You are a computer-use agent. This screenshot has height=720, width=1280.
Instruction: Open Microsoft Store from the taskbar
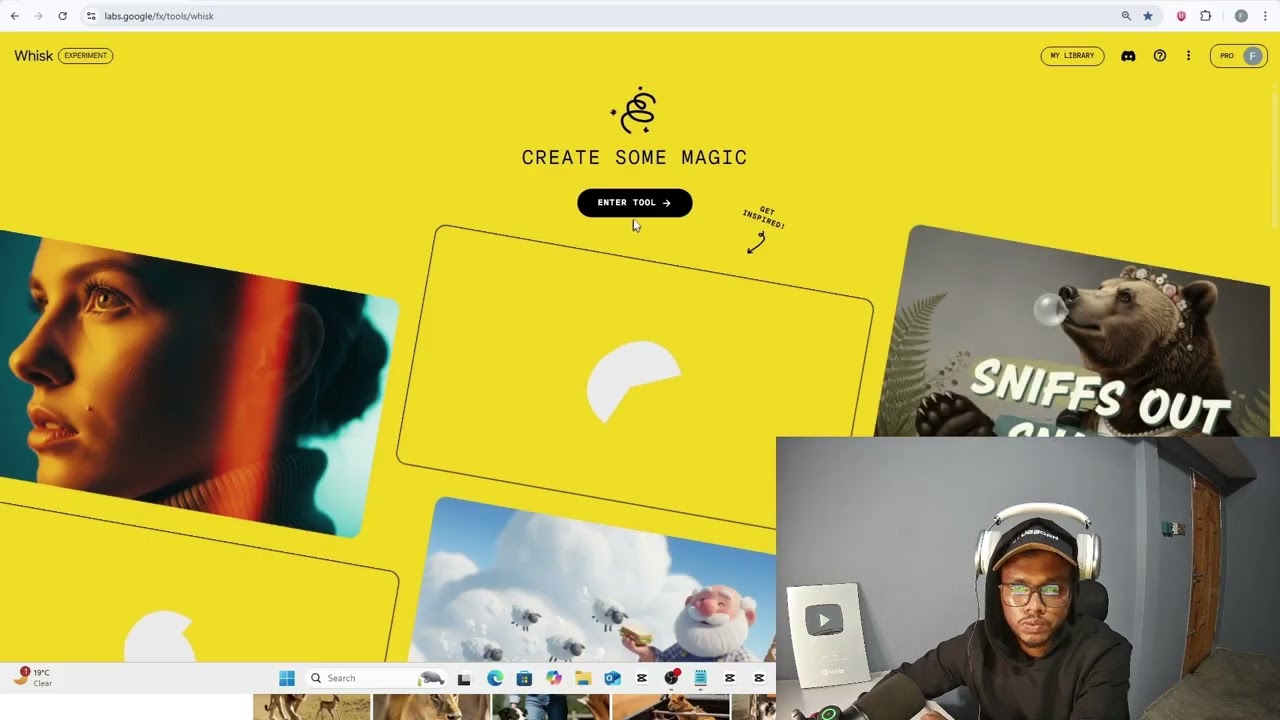click(x=524, y=678)
